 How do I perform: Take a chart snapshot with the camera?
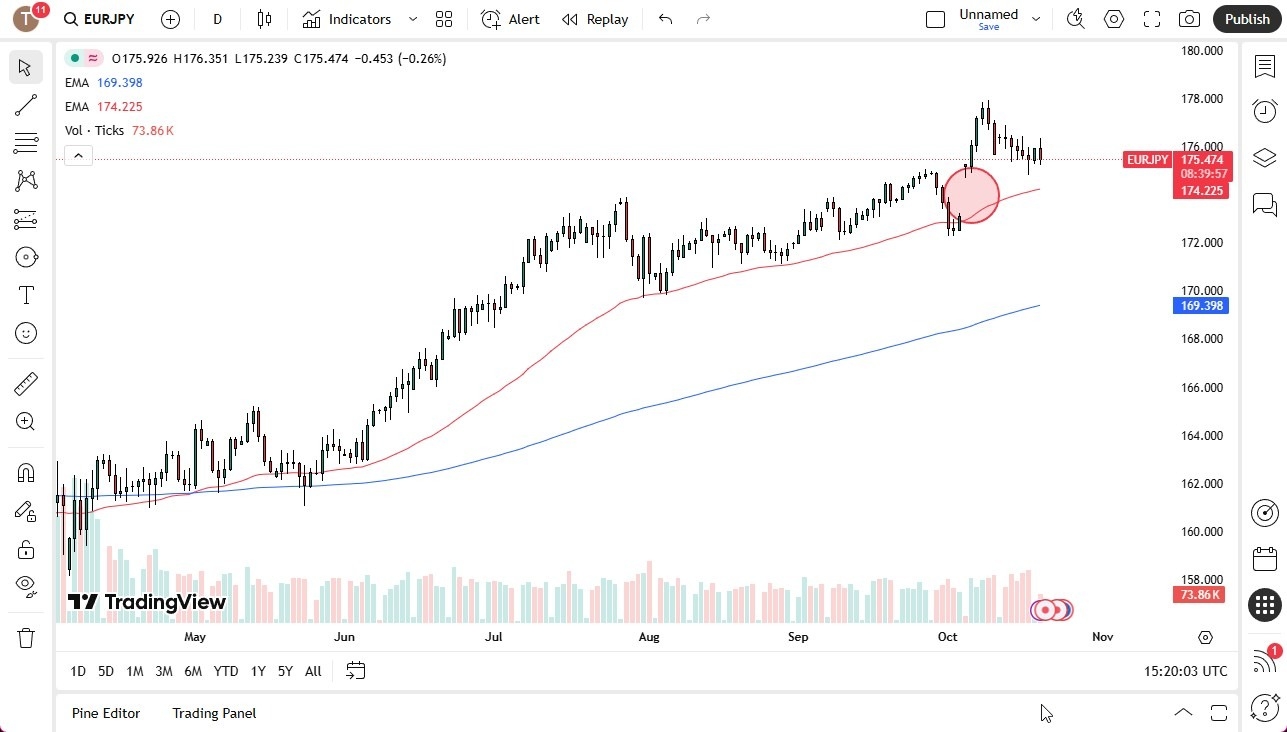tap(1189, 18)
